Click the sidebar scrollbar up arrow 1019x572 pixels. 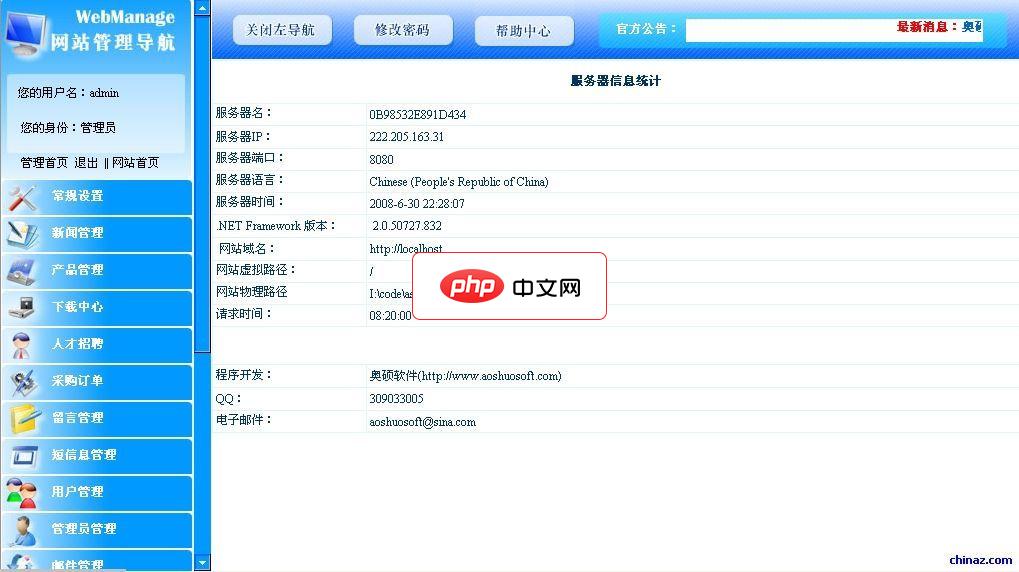(x=202, y=8)
